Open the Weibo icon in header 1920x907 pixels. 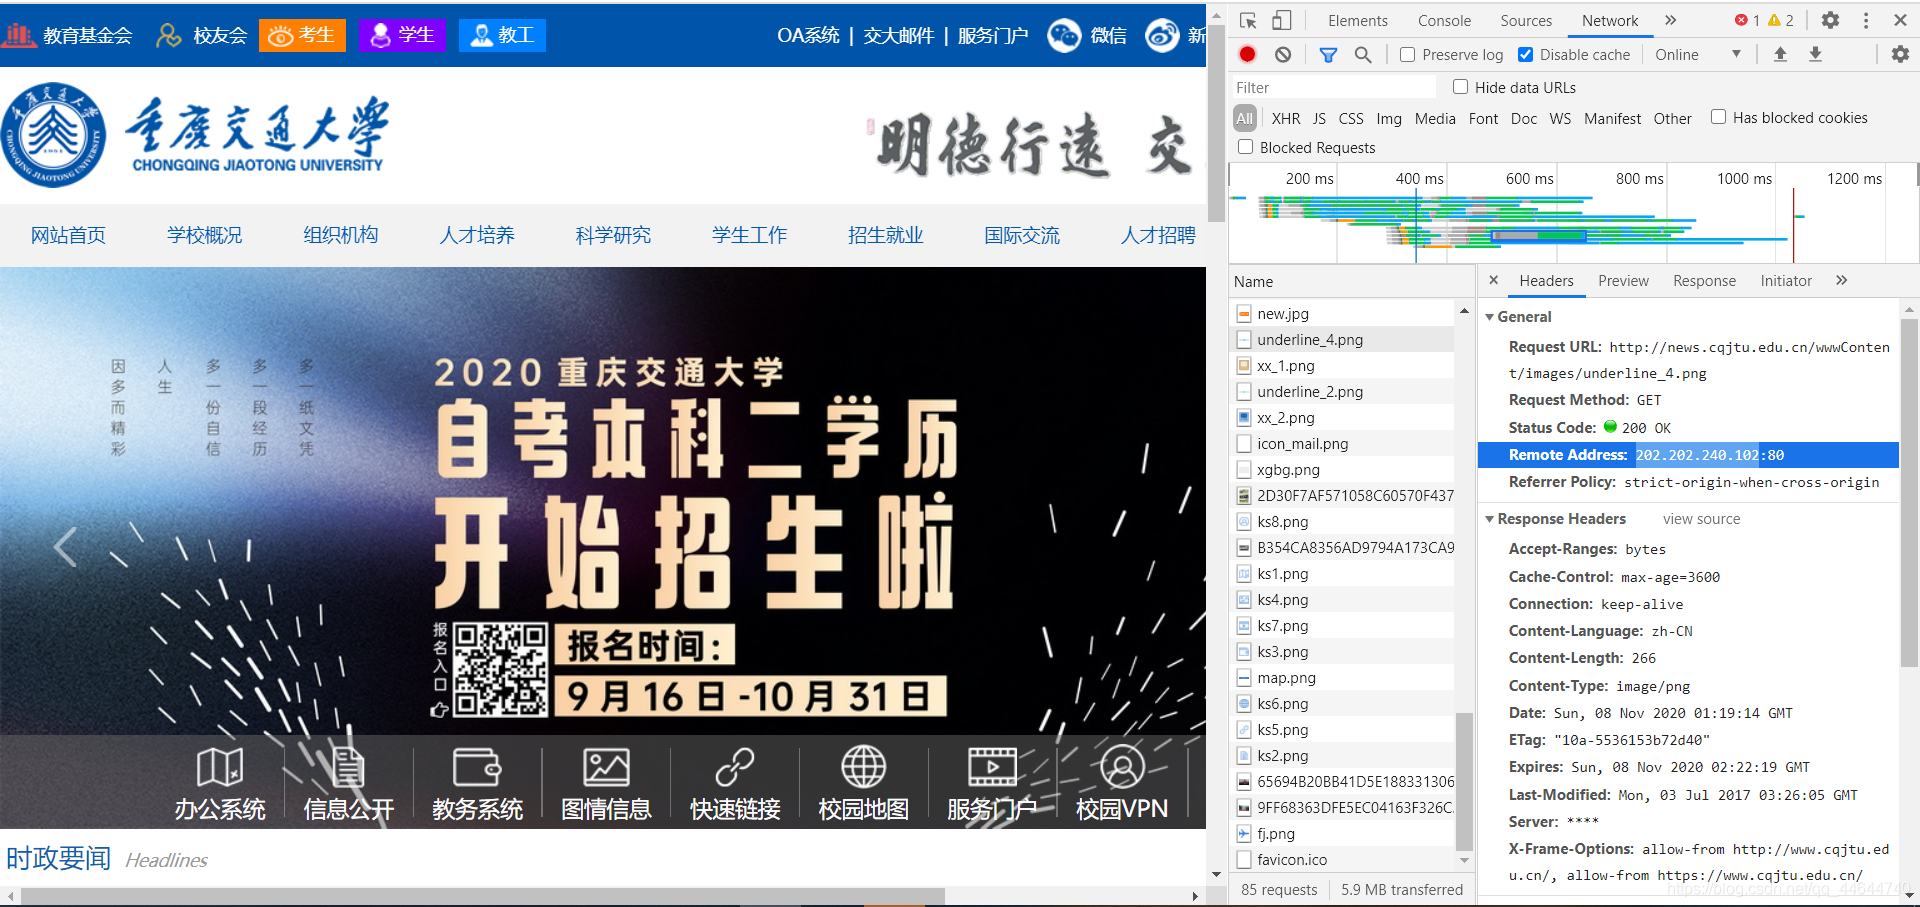[x=1162, y=36]
